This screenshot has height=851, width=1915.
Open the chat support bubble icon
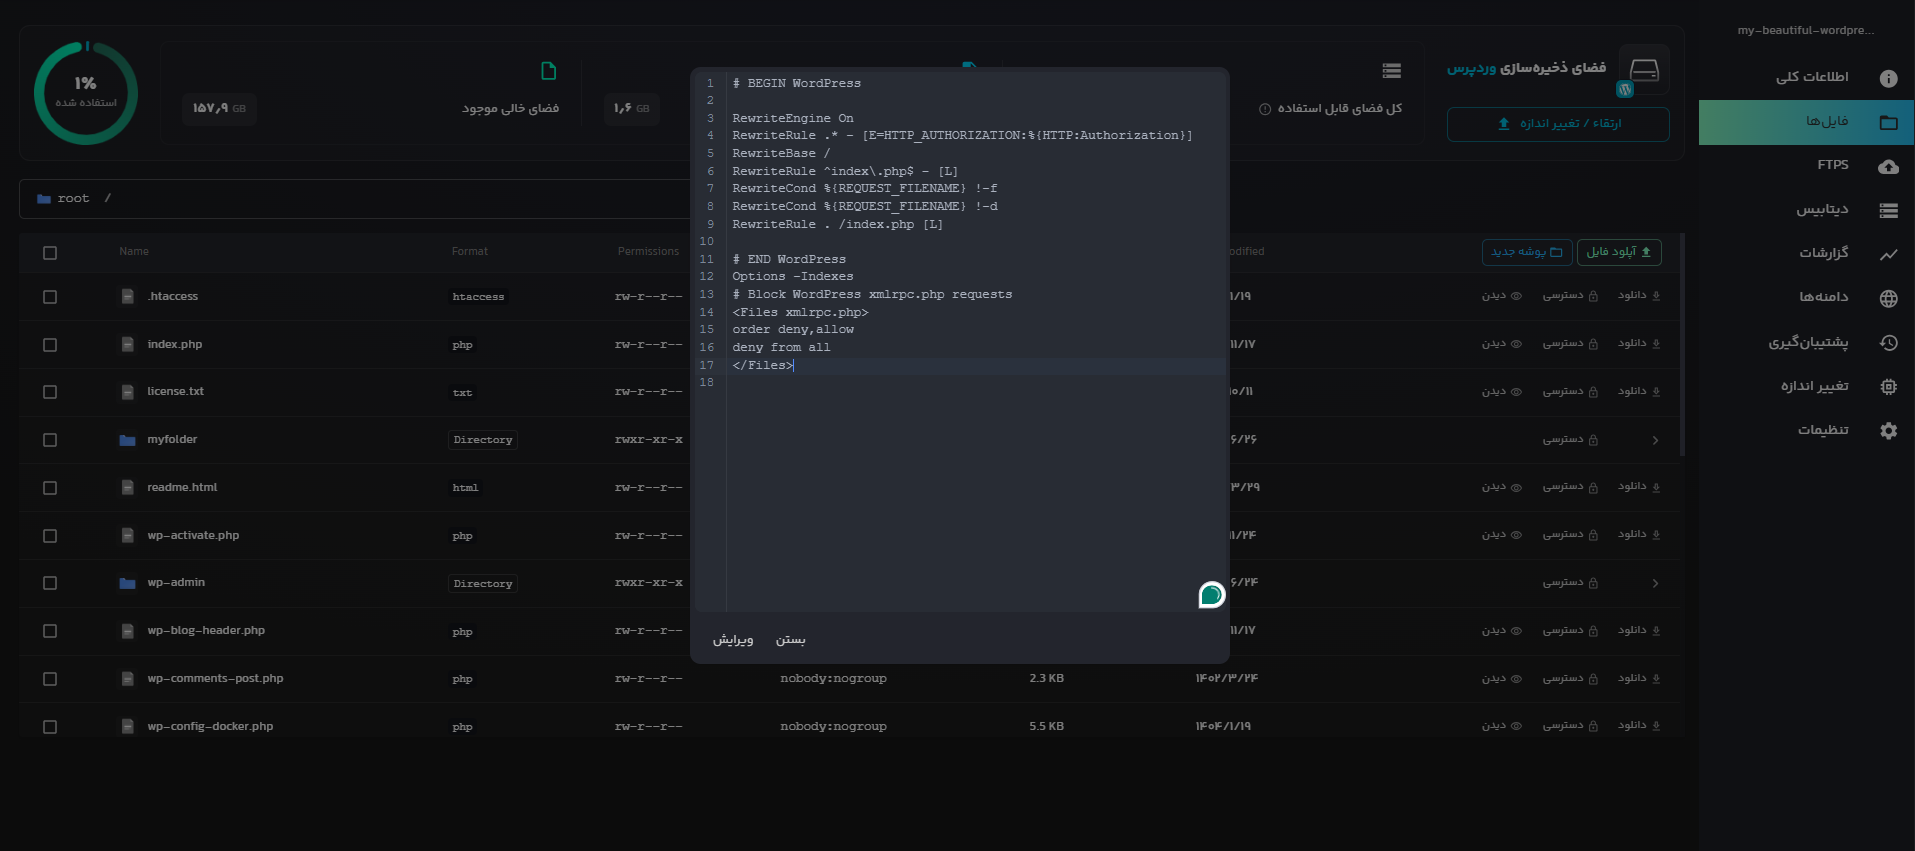pos(1211,595)
